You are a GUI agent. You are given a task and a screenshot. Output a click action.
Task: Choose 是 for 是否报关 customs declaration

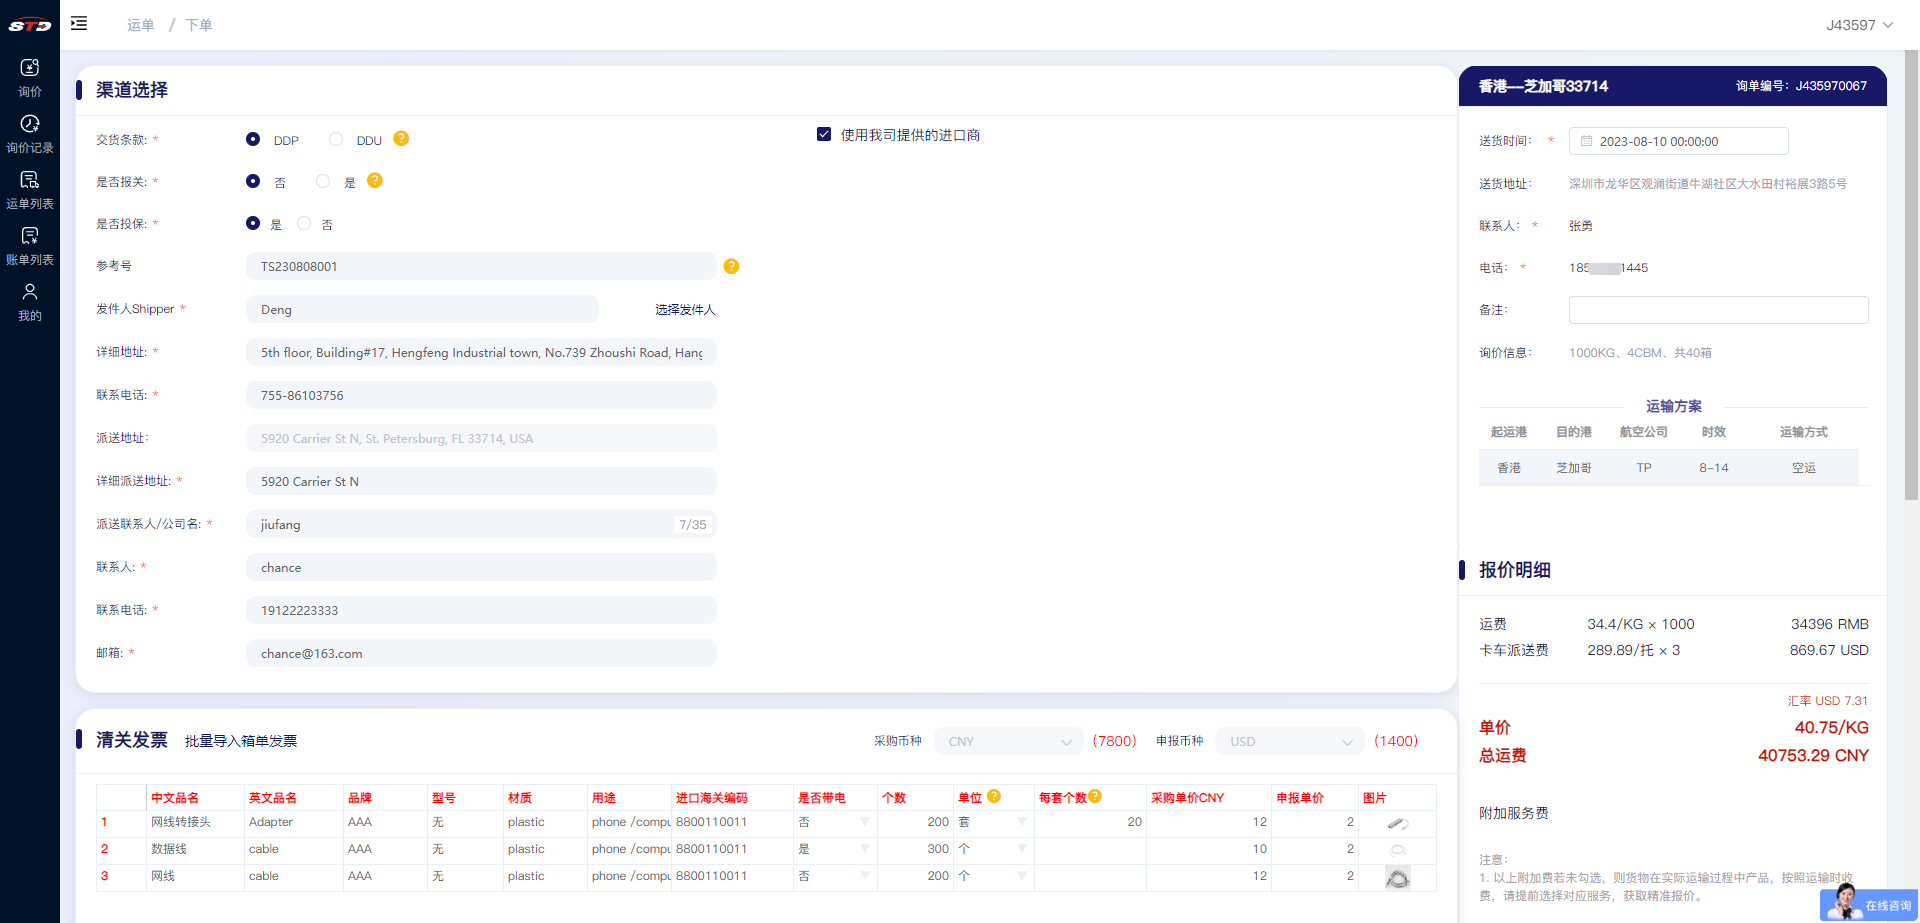323,182
